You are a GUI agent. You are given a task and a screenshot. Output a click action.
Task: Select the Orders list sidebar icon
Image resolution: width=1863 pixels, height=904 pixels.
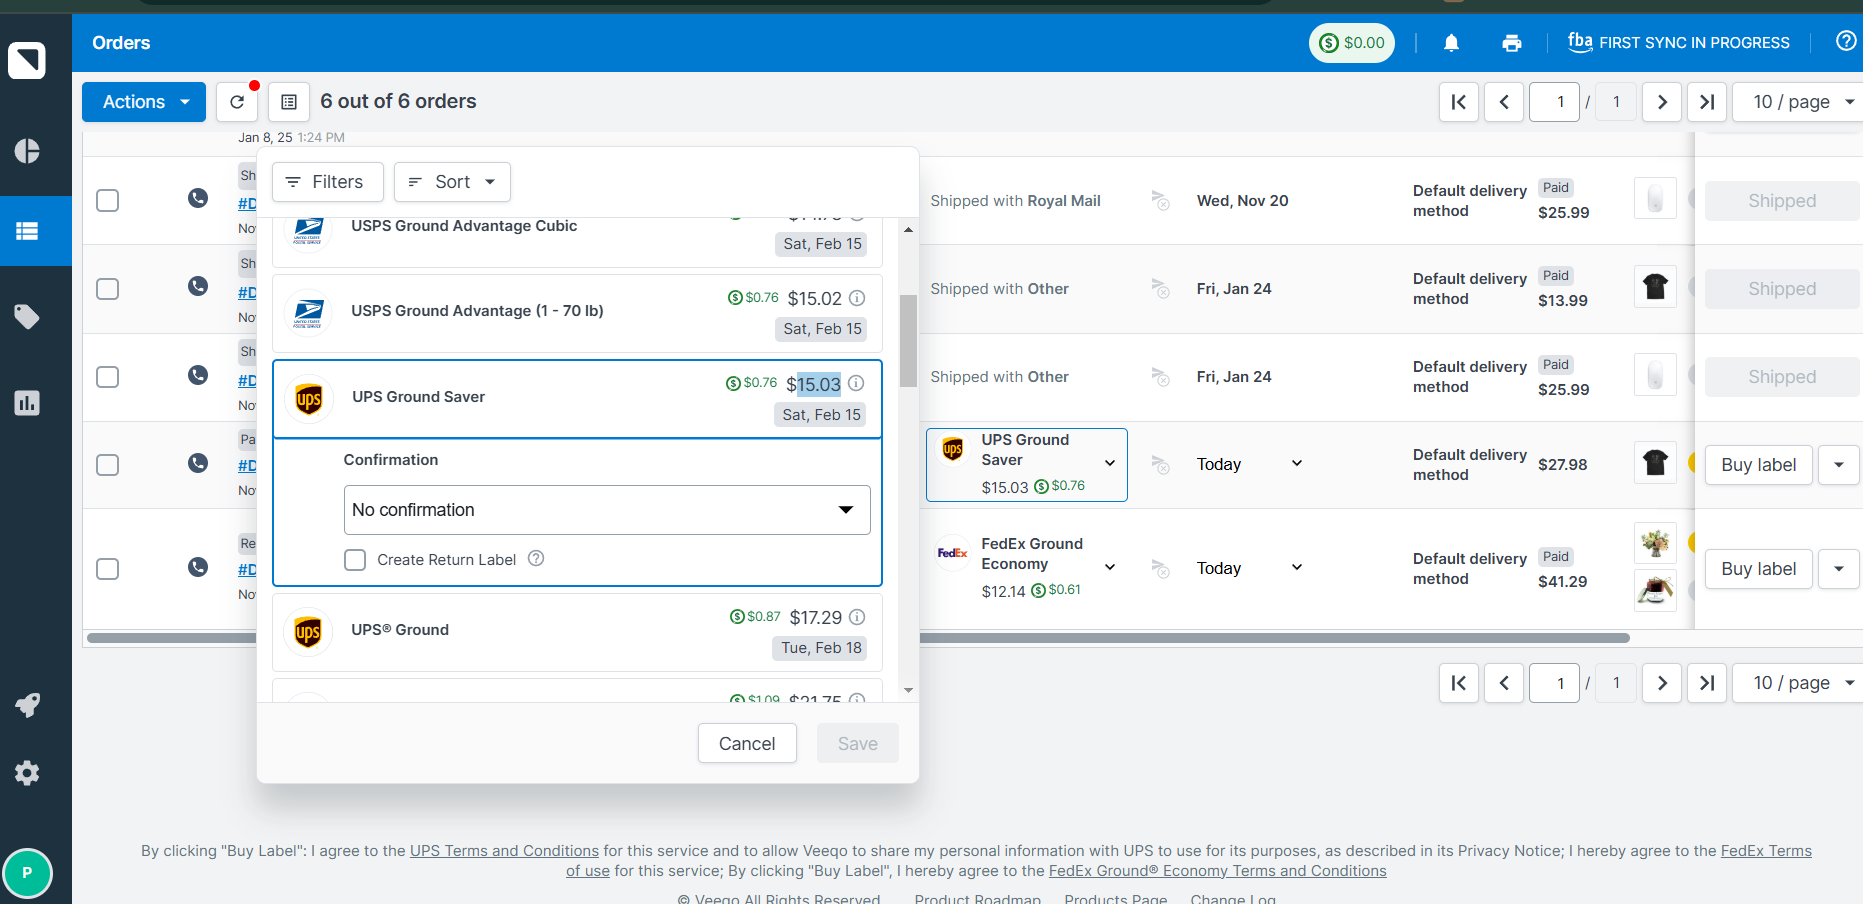(27, 231)
